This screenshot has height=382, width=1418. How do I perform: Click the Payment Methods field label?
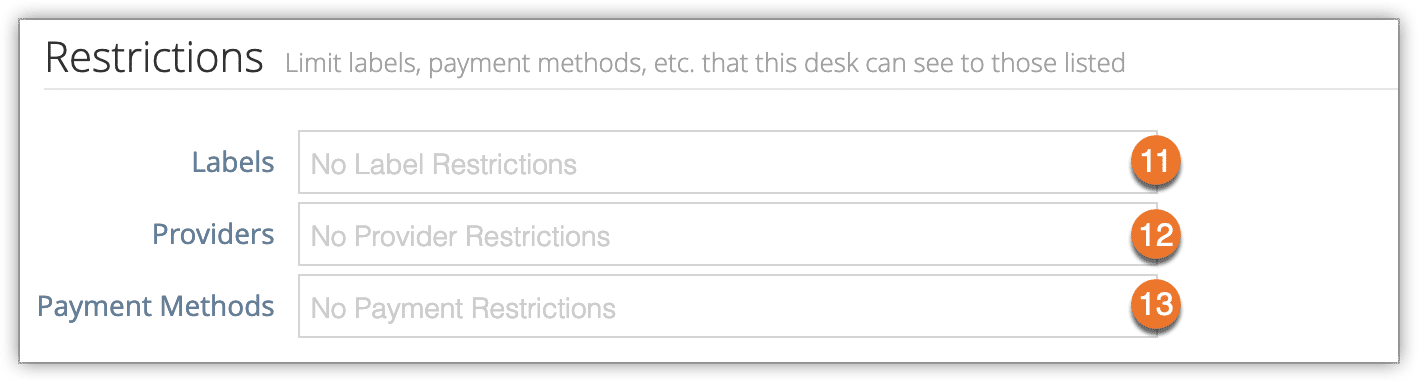(x=156, y=305)
